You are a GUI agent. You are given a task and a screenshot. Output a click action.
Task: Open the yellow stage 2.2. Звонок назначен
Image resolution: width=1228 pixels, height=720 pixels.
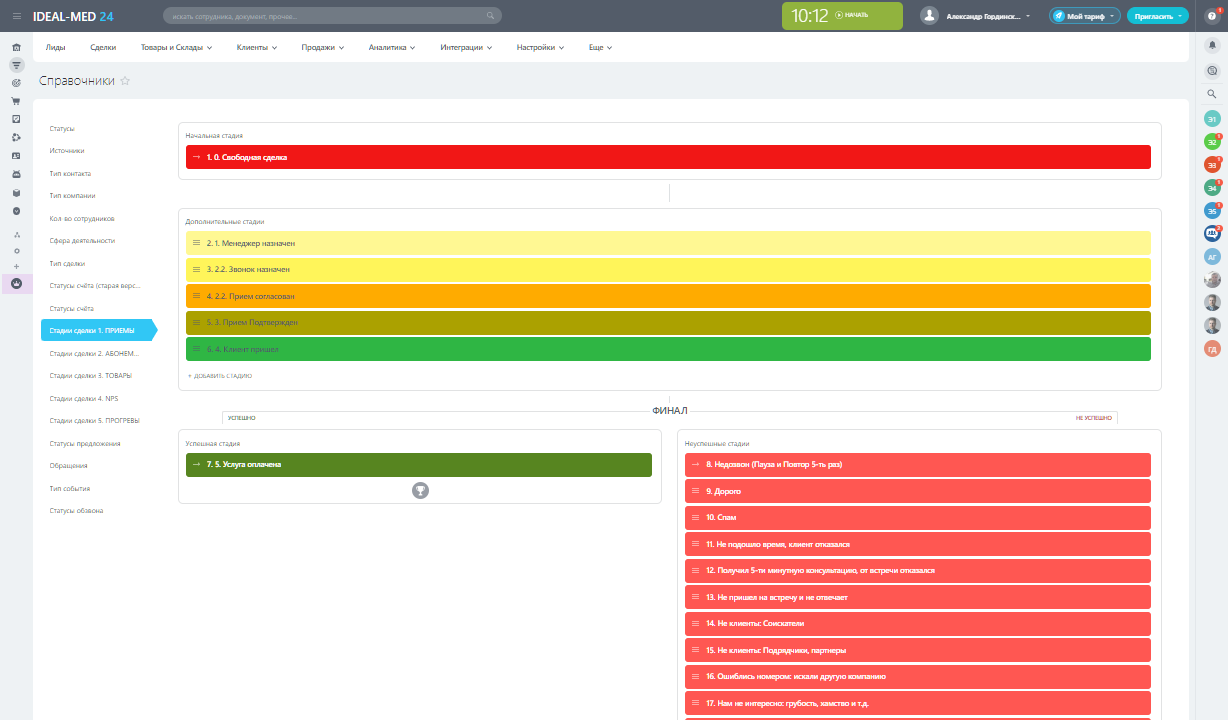(668, 270)
